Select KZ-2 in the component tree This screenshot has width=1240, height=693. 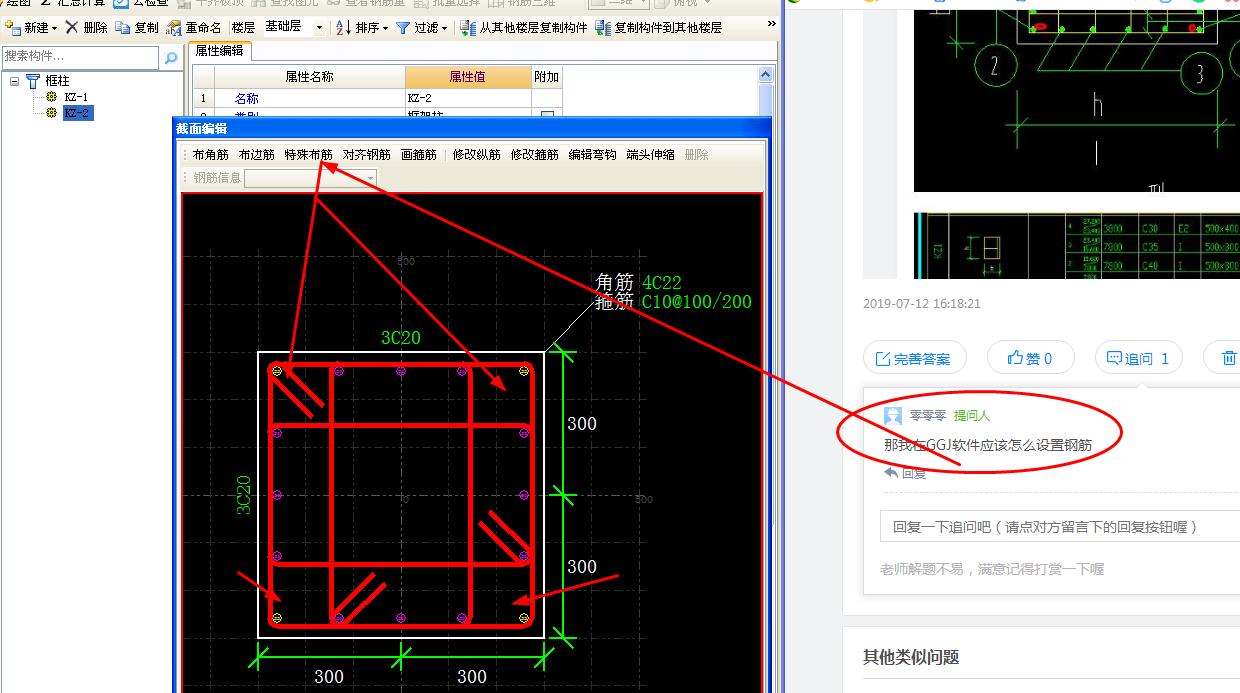point(76,113)
